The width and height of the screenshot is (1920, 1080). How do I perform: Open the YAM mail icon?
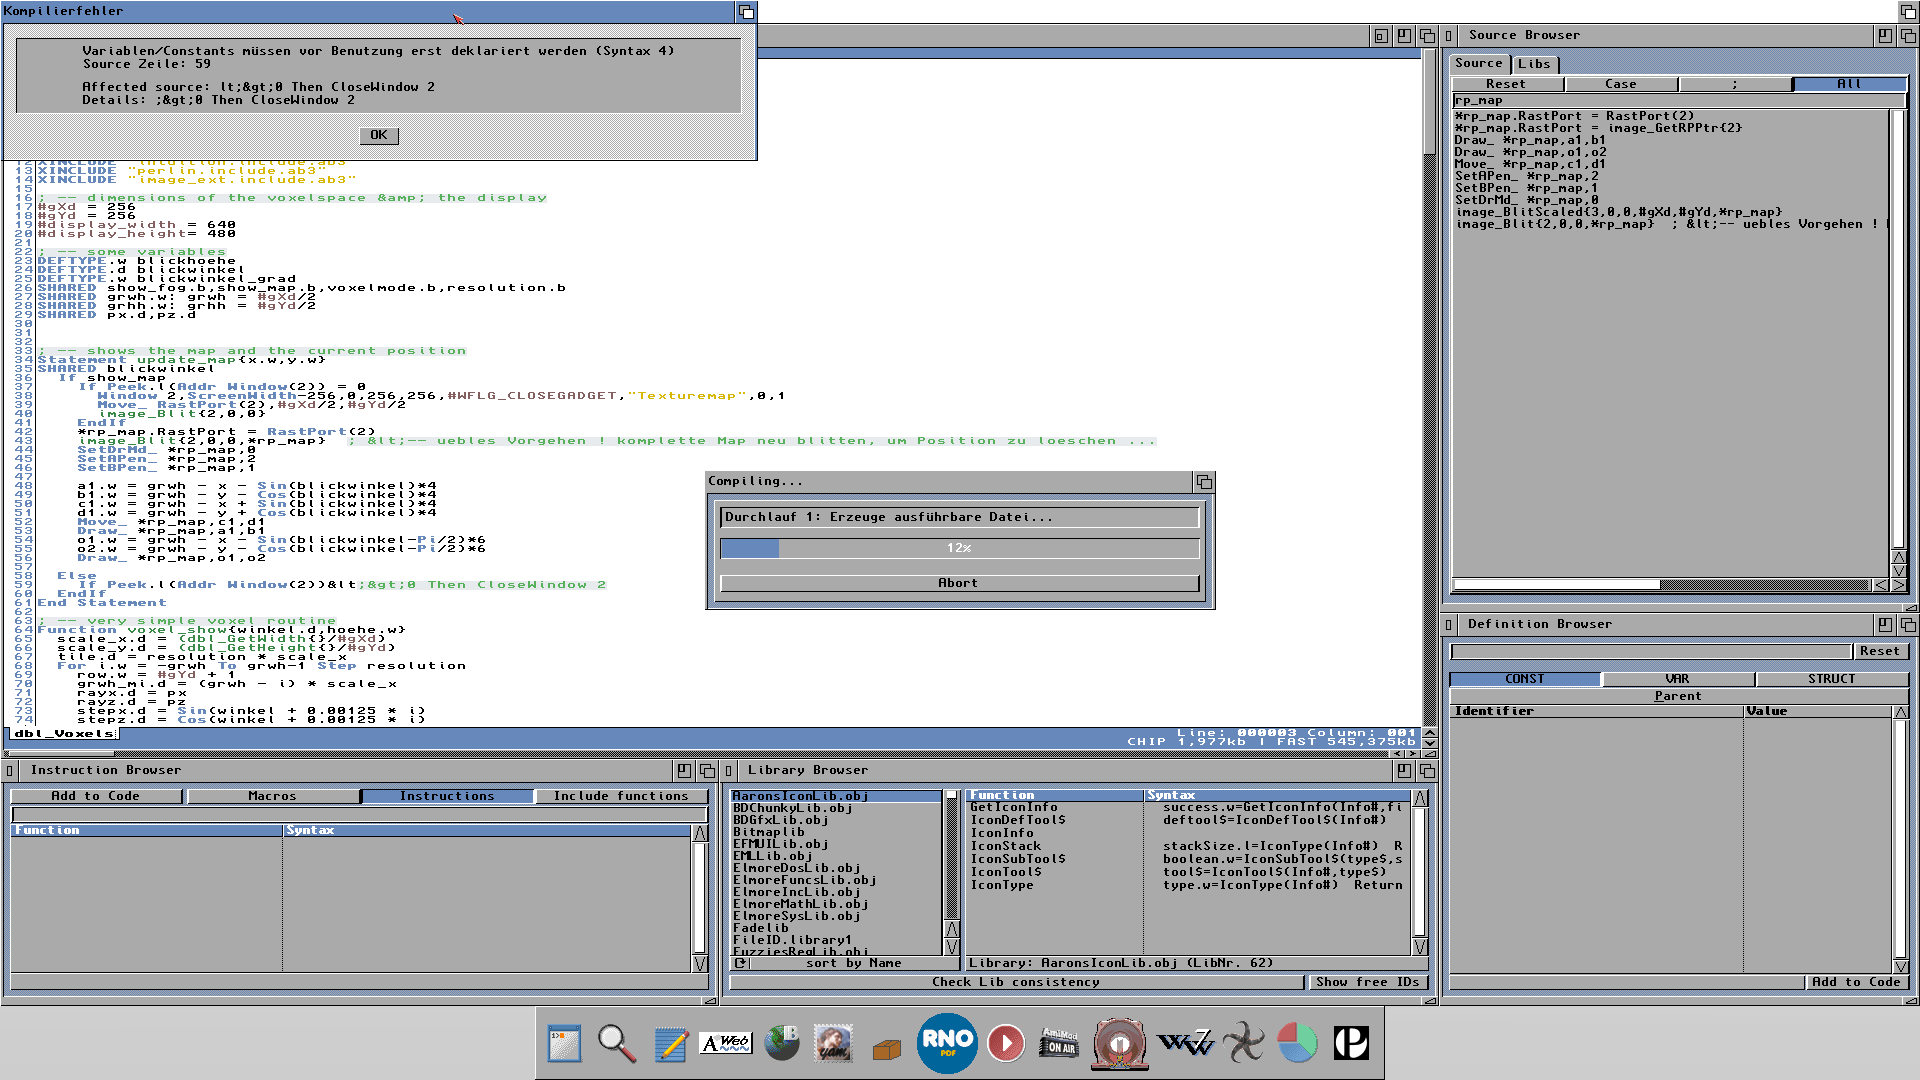[833, 1043]
